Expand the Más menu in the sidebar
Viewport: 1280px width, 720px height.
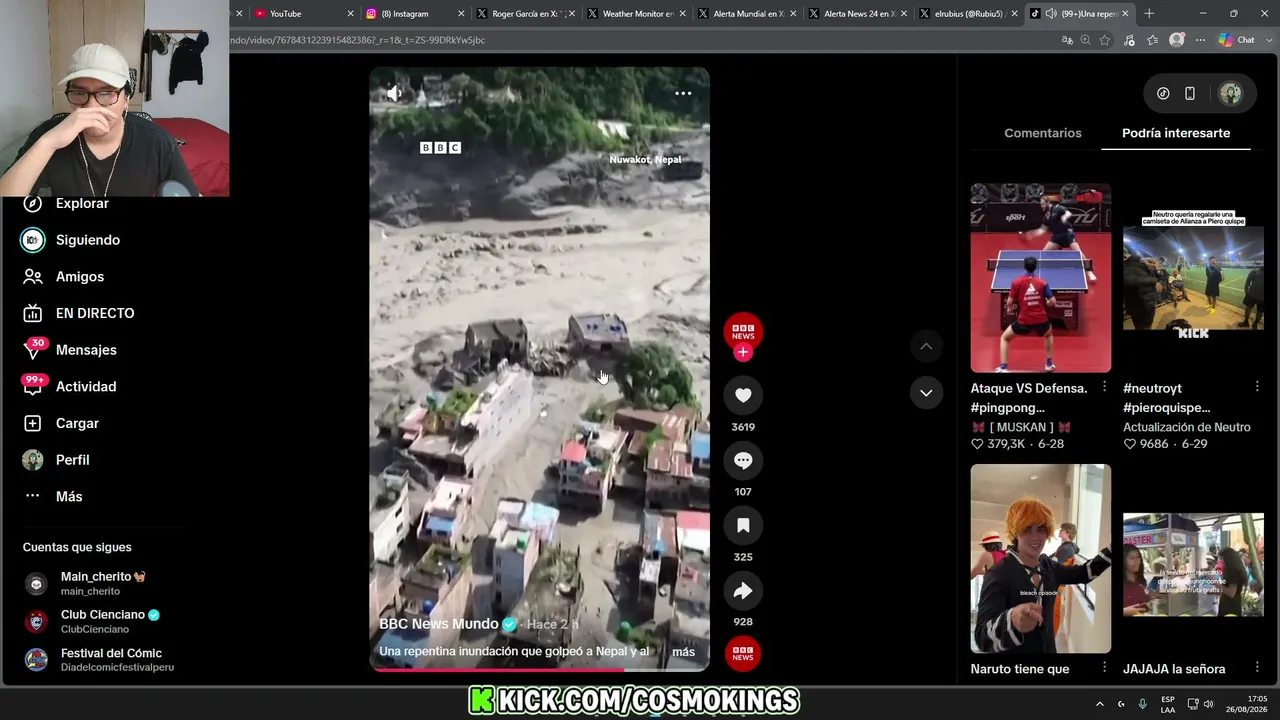[69, 497]
